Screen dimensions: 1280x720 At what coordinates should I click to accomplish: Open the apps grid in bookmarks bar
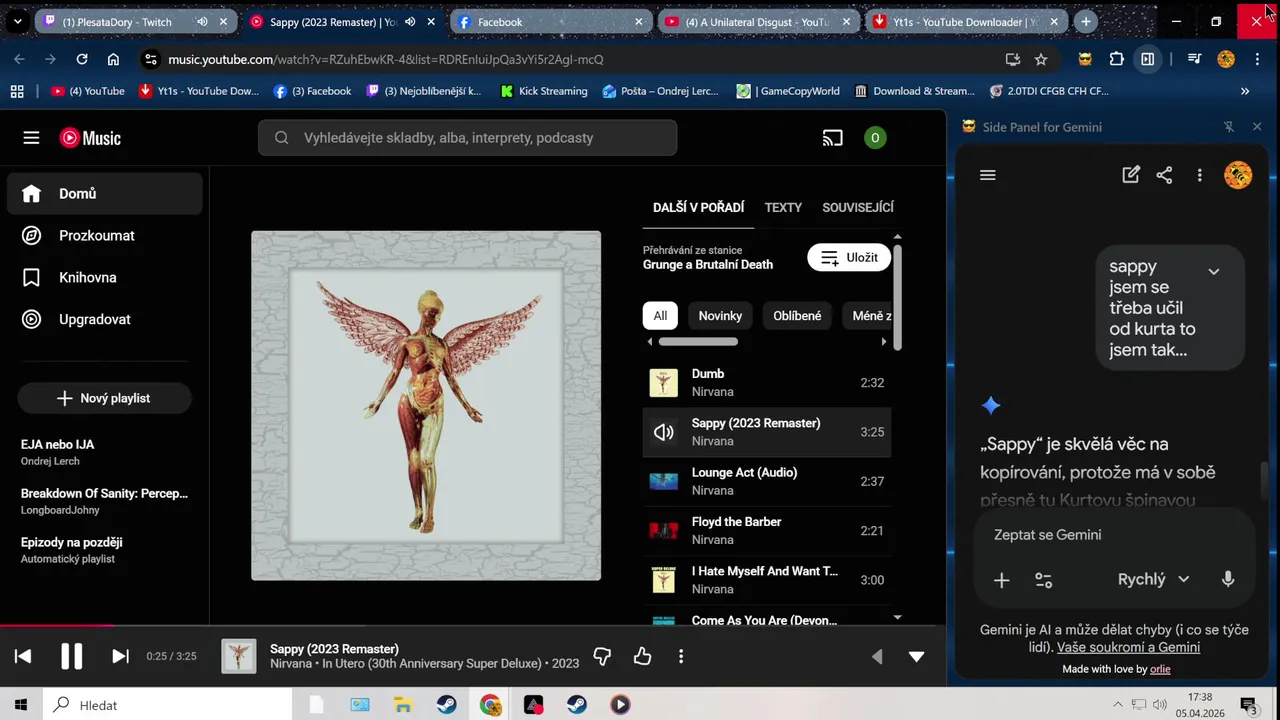coord(17,91)
